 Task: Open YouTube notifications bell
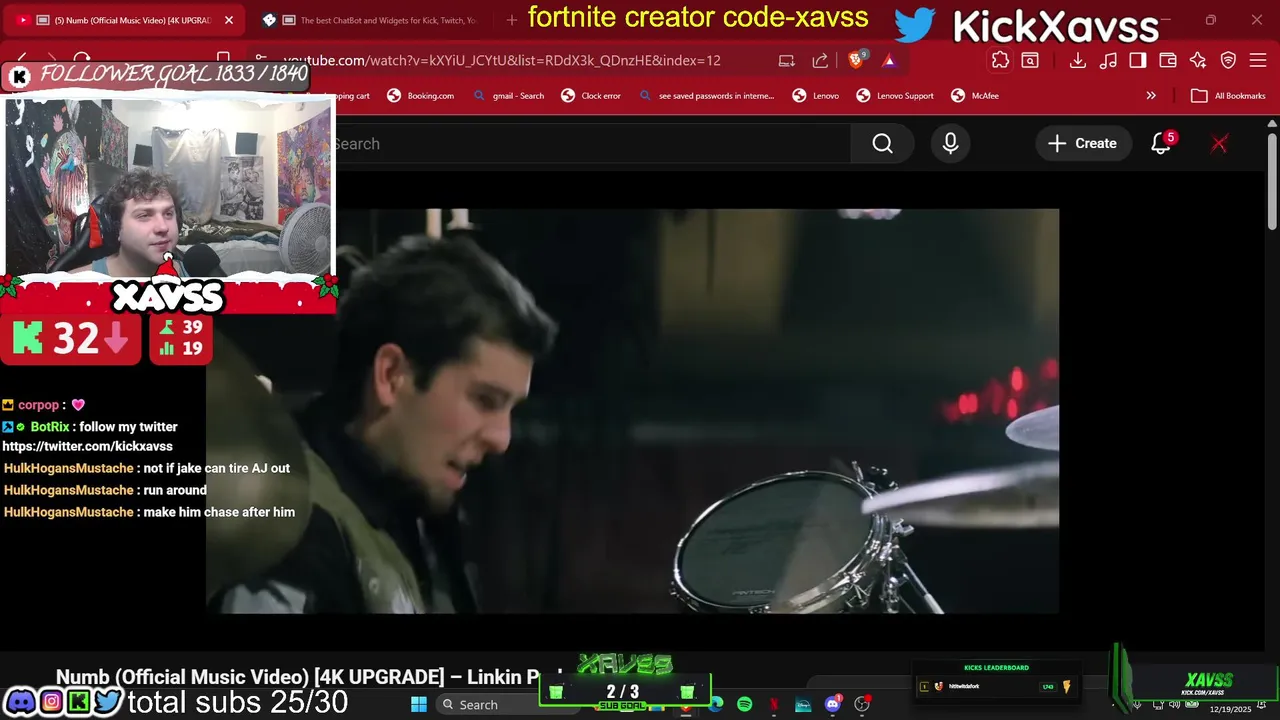1161,143
